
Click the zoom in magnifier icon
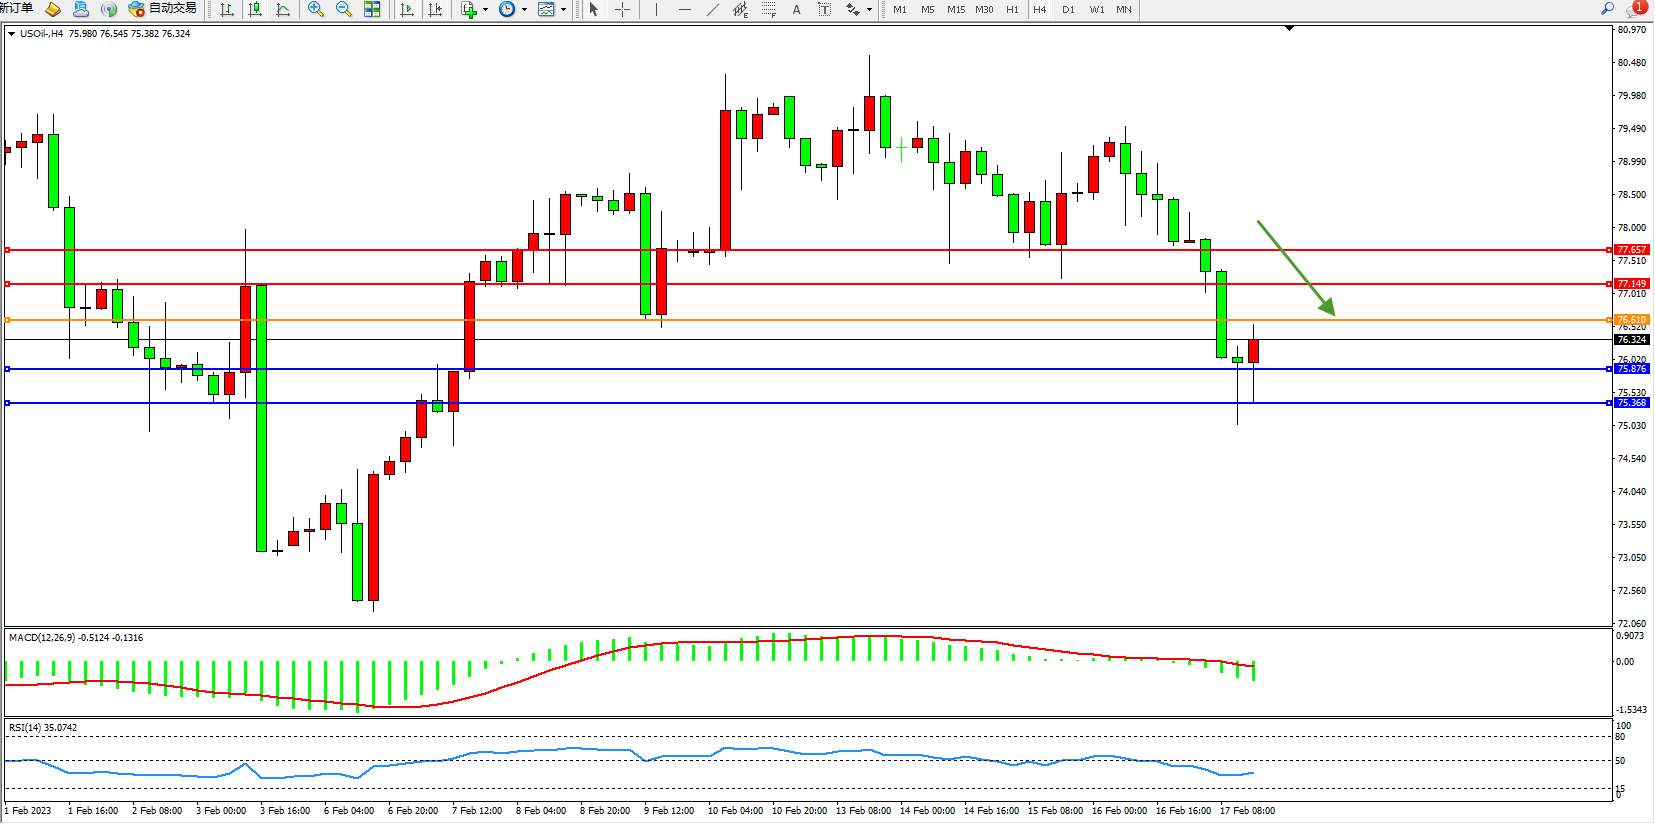click(x=316, y=9)
